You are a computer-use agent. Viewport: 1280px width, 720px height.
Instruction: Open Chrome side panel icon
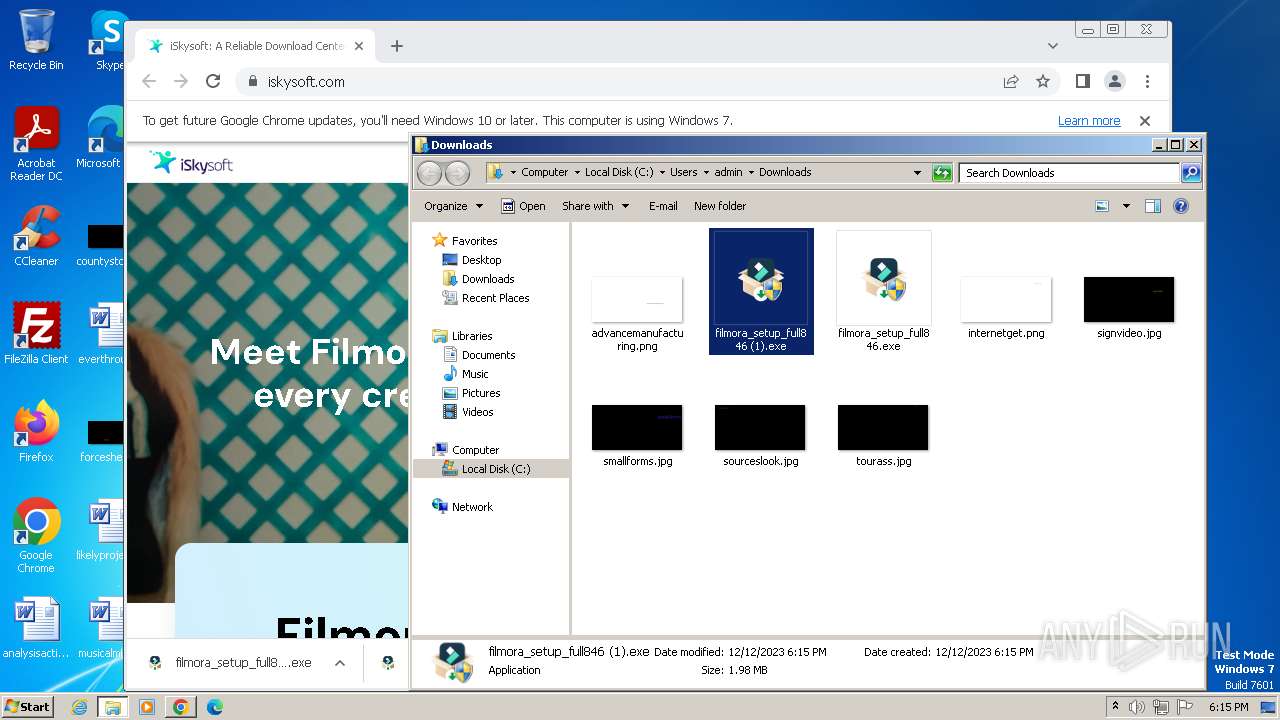(1082, 81)
